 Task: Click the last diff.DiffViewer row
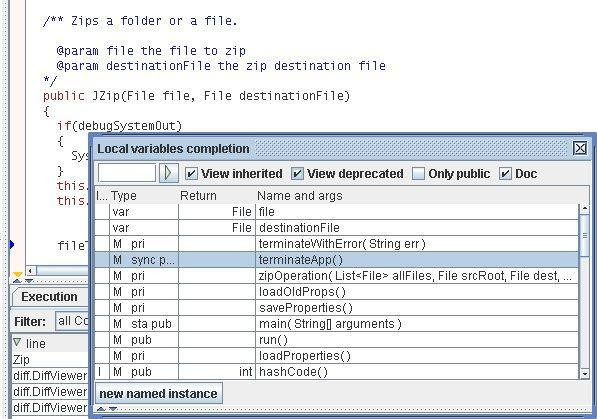[49, 408]
